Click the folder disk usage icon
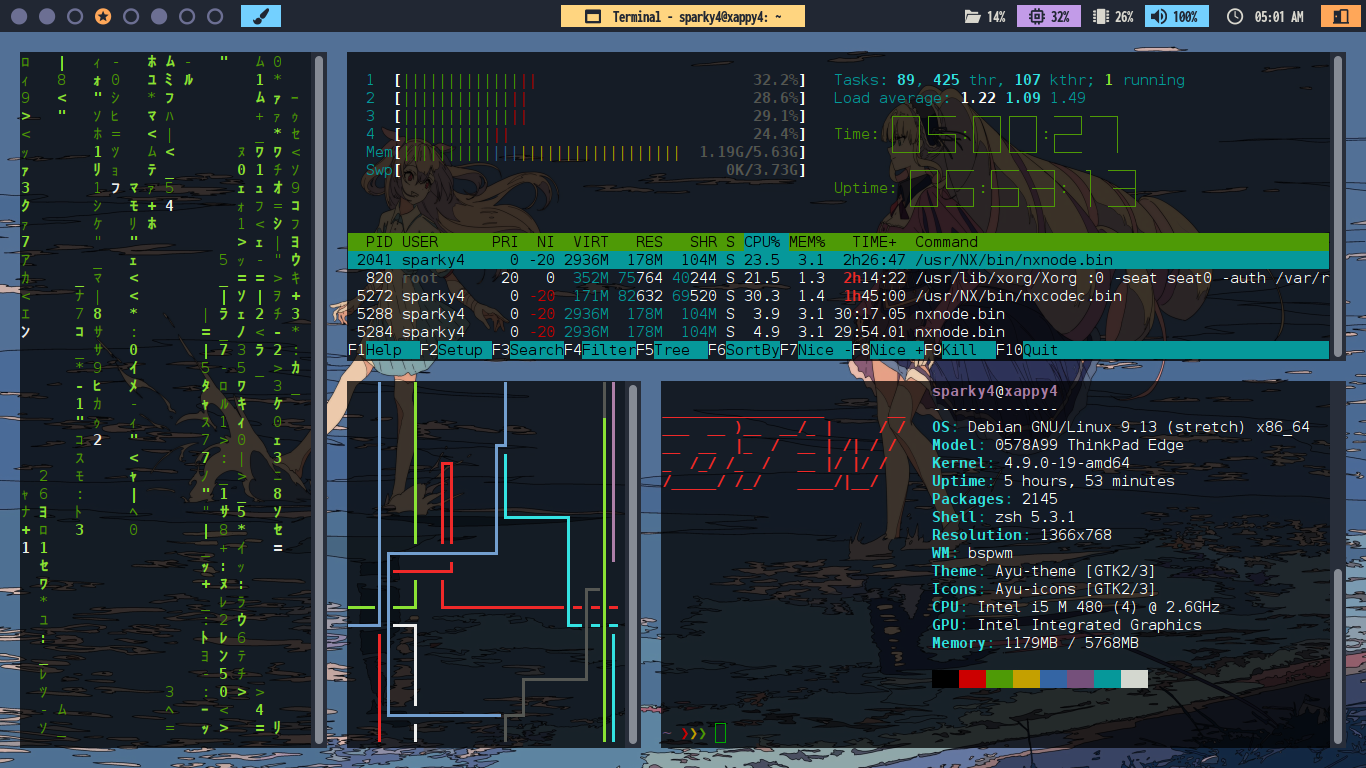 pos(971,17)
